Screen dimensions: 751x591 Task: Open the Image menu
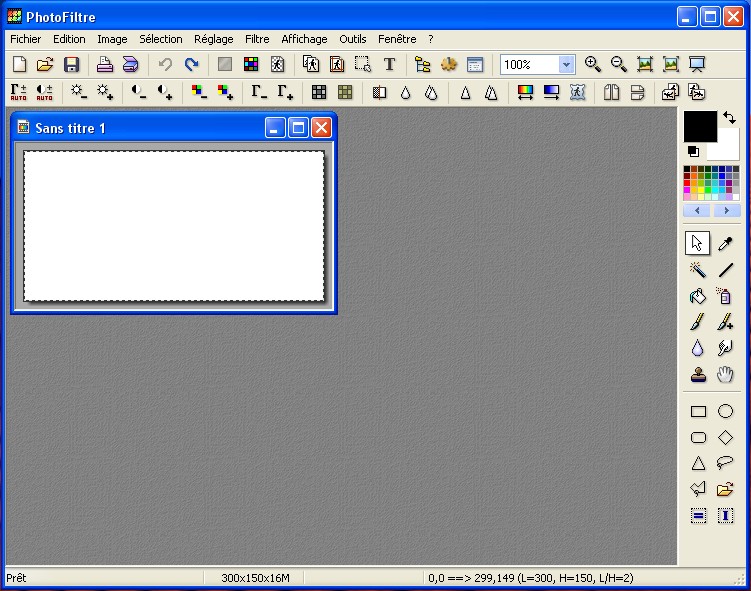112,39
